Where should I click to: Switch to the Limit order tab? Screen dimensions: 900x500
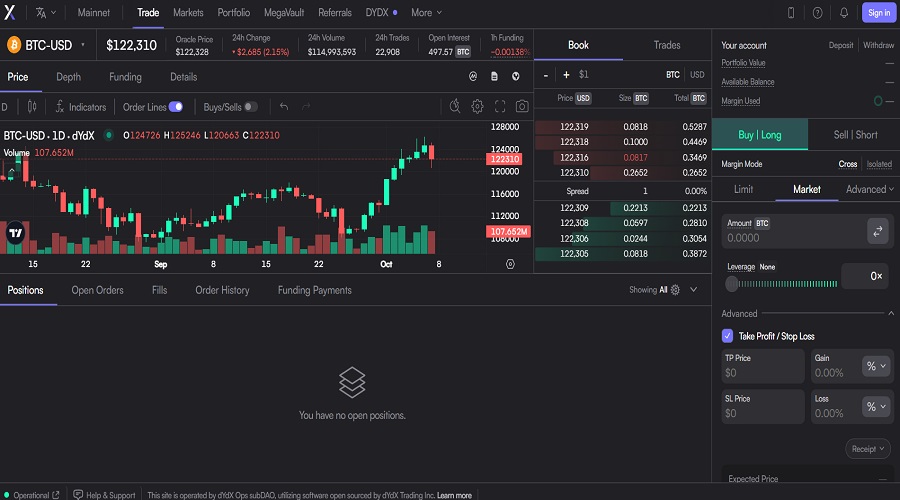(743, 189)
